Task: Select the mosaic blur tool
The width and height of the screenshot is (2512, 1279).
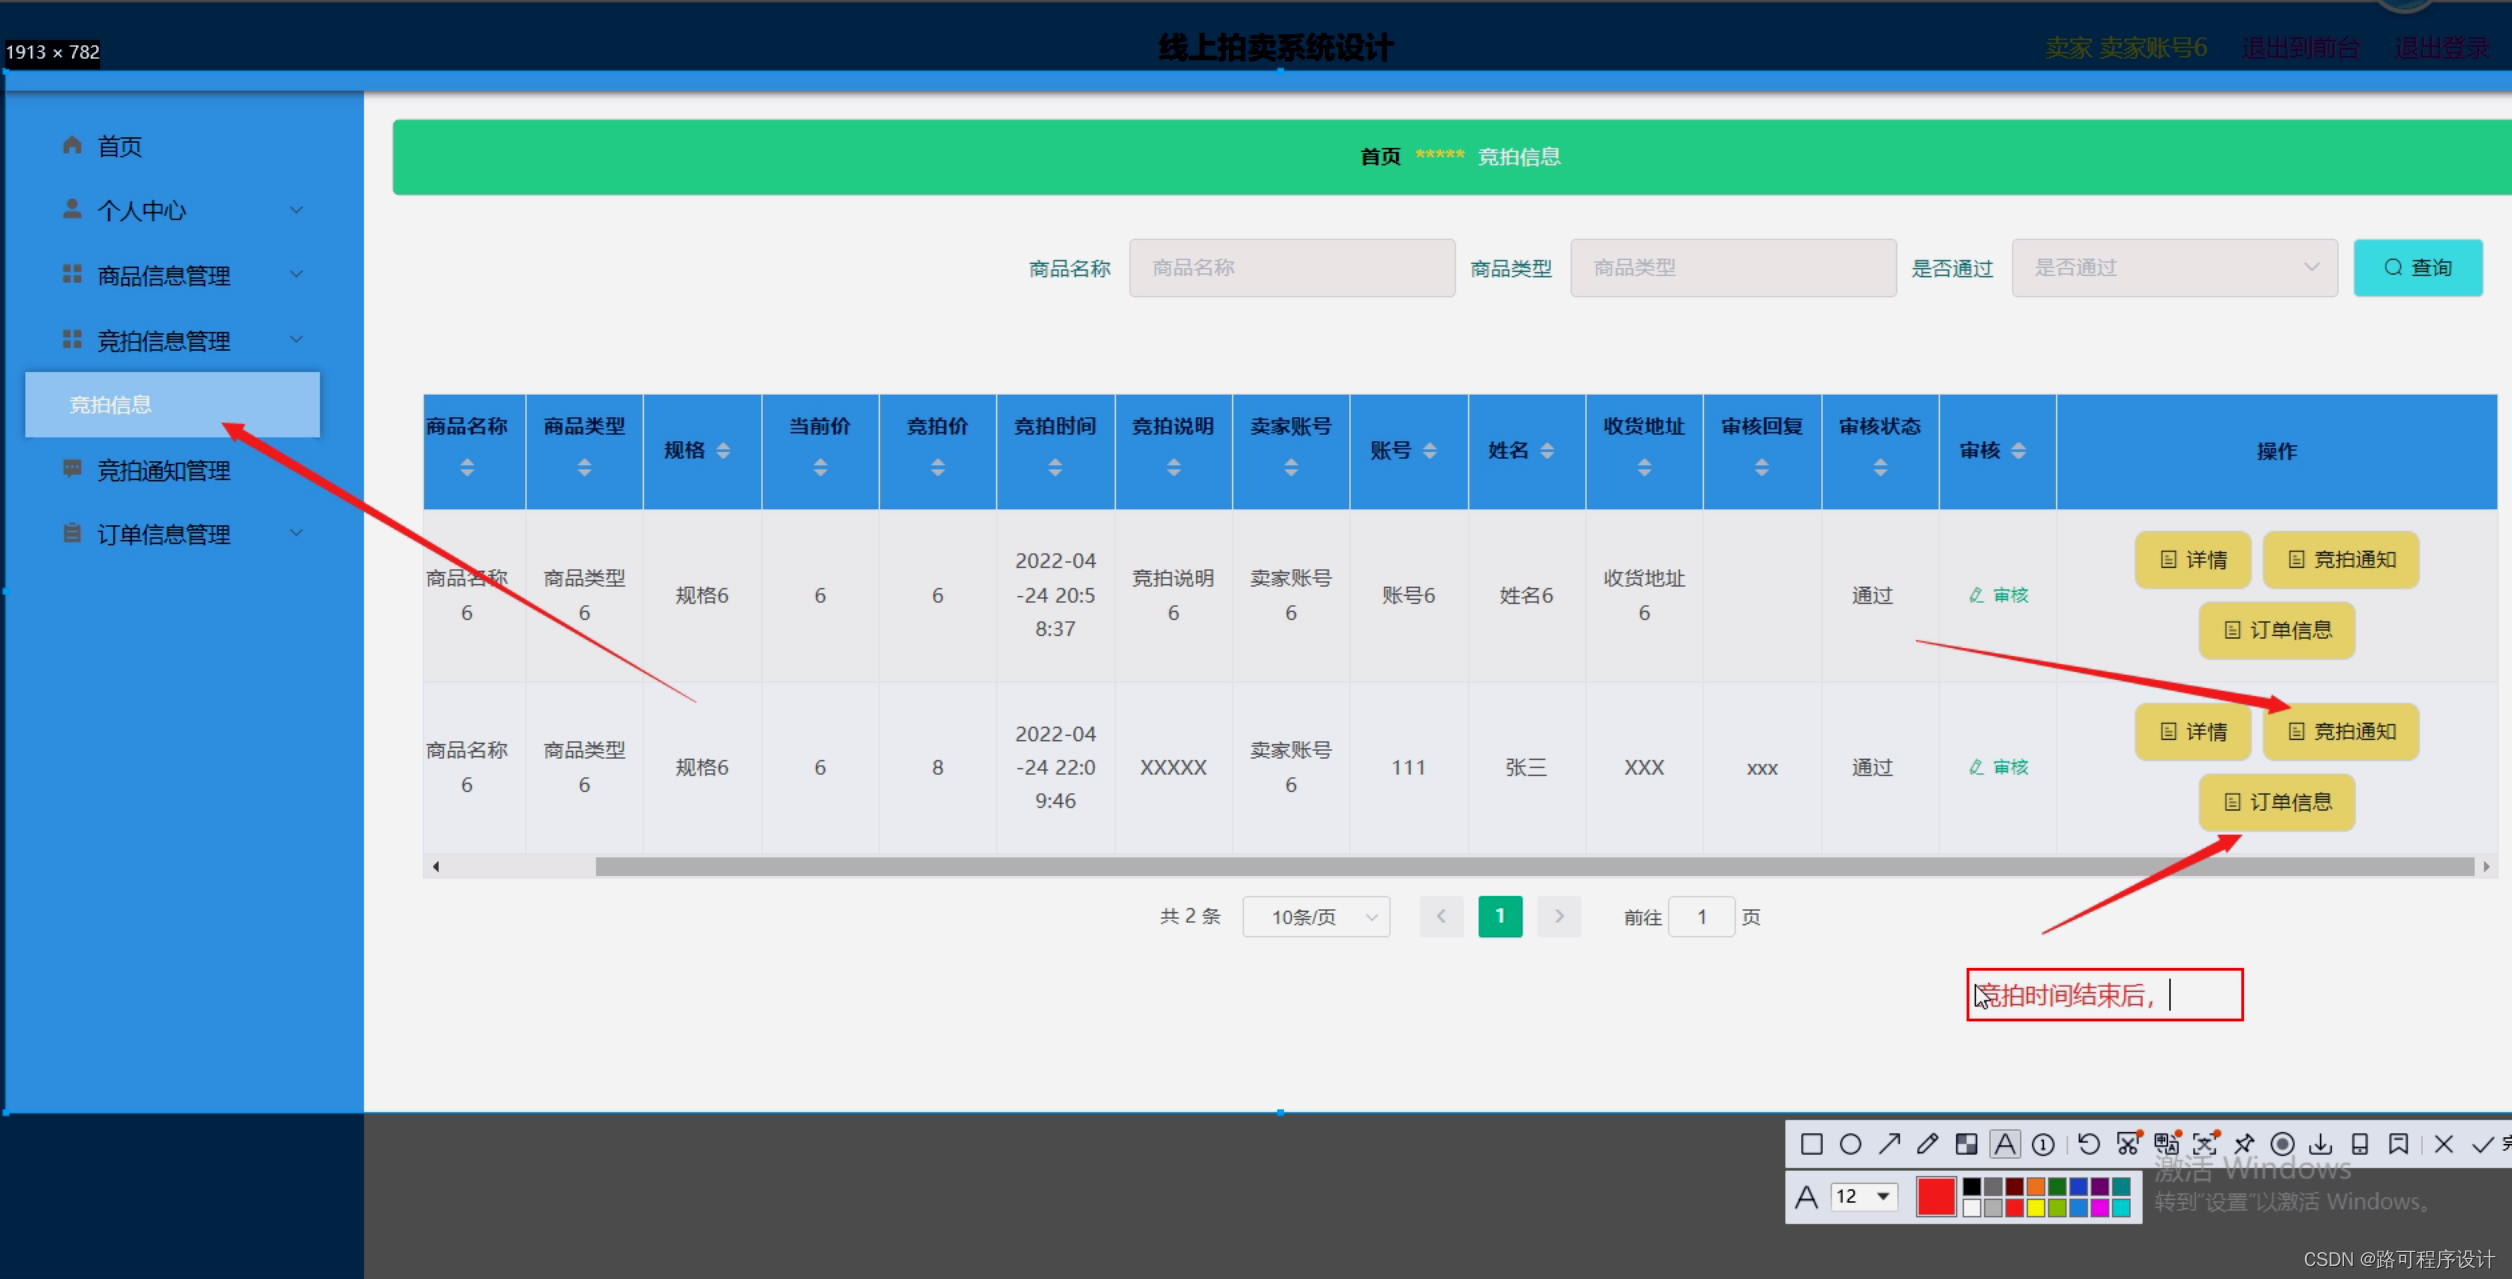Action: pyautogui.click(x=1966, y=1144)
